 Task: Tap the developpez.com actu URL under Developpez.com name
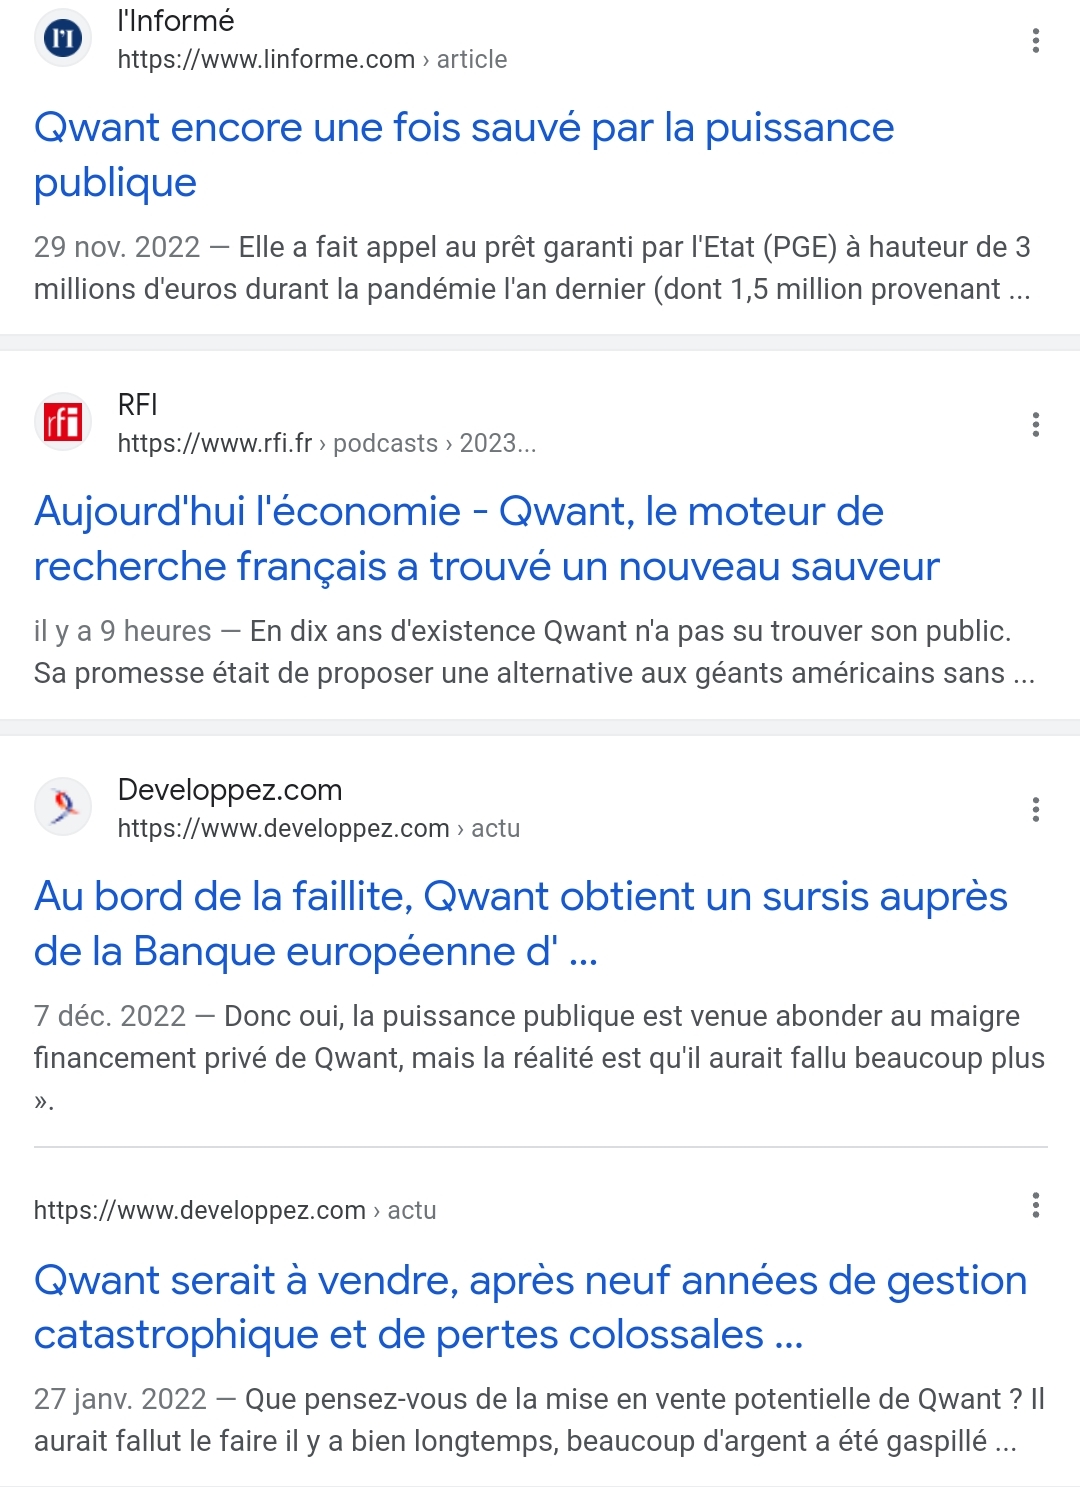point(319,828)
